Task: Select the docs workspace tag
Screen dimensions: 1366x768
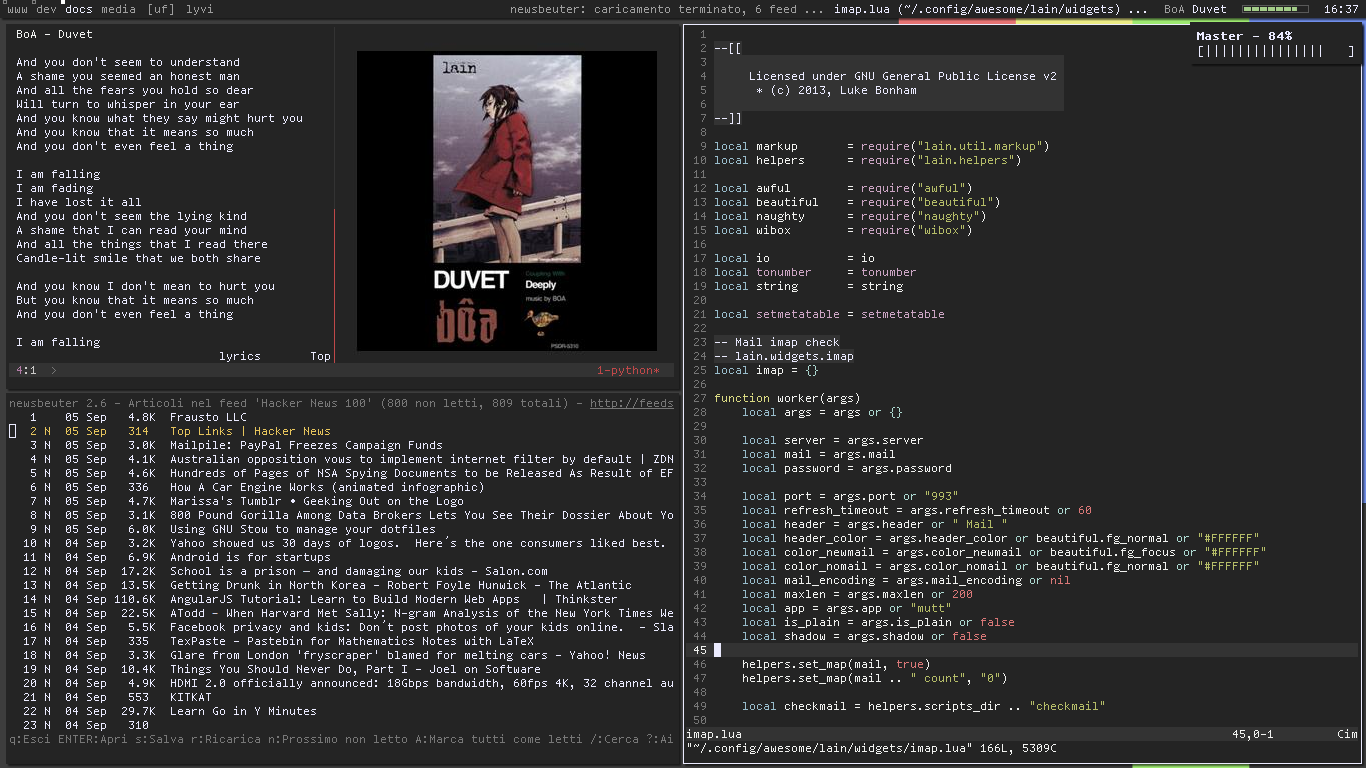Action: click(79, 9)
